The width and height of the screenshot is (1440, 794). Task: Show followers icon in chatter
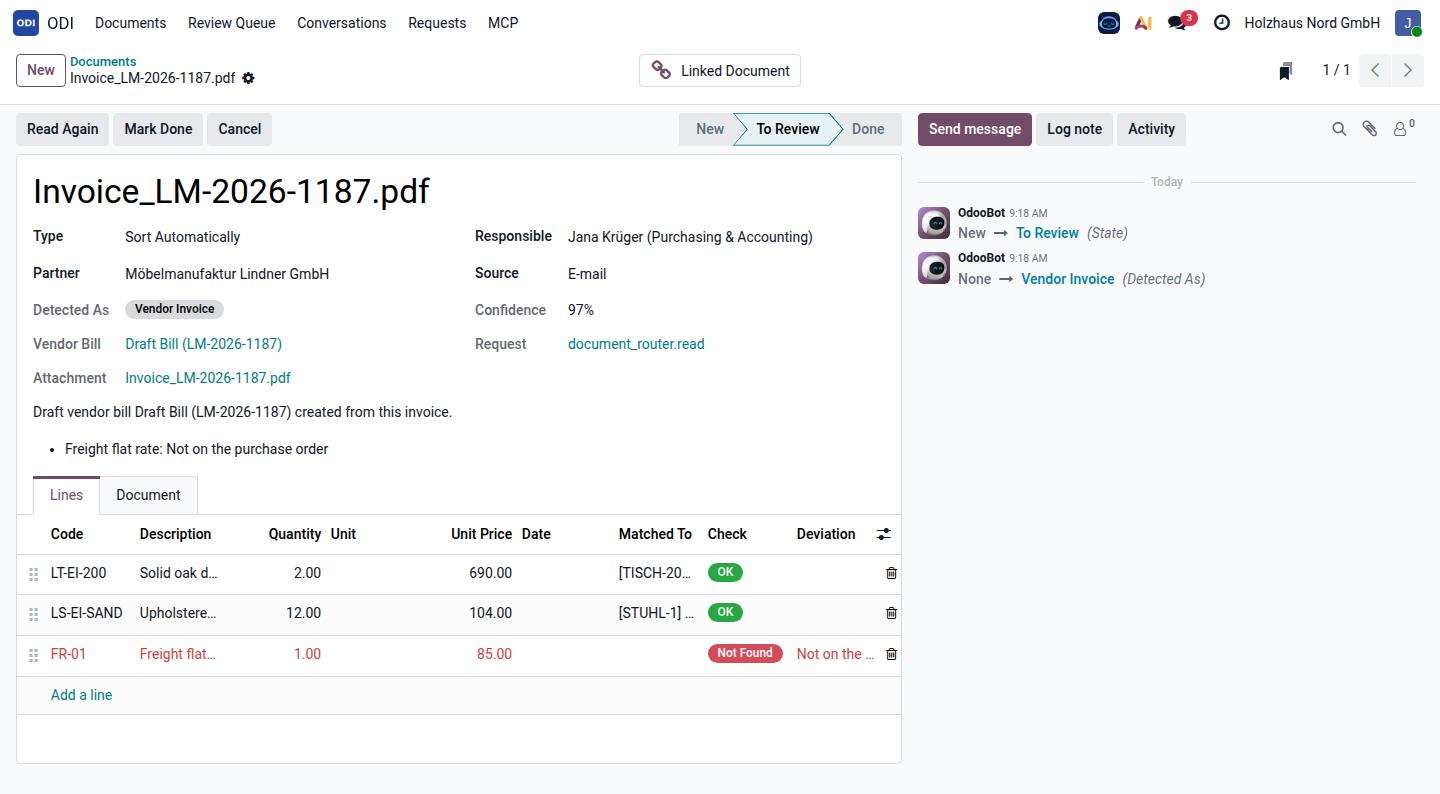(x=1404, y=128)
